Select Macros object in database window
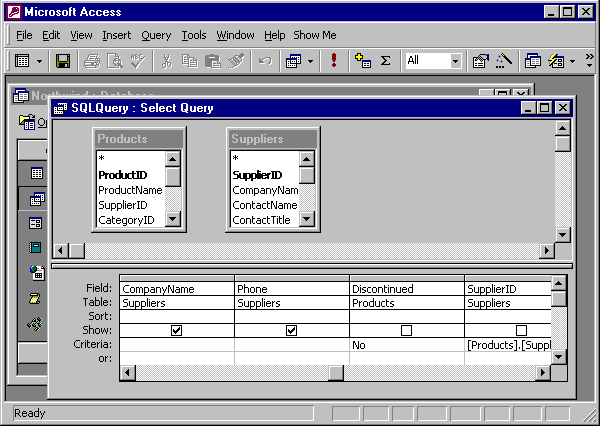 coord(34,299)
